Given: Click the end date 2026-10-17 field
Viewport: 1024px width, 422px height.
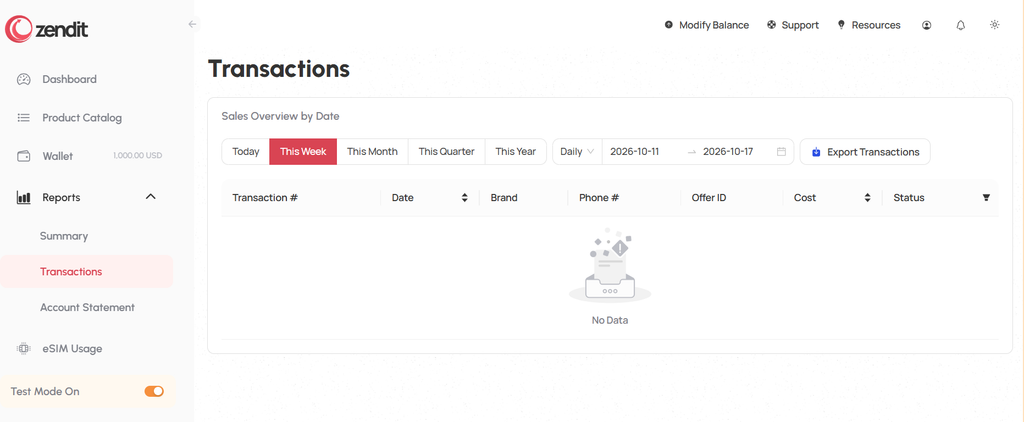Looking at the screenshot, I should click(728, 152).
